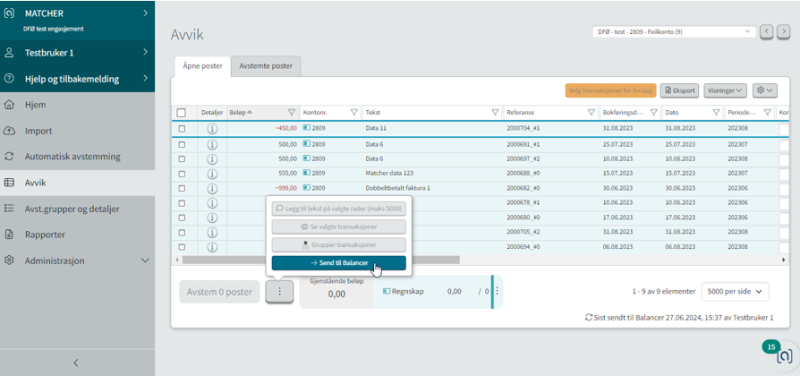Open the Import sidebar item
Viewport: 800px width, 376px height.
click(x=77, y=131)
